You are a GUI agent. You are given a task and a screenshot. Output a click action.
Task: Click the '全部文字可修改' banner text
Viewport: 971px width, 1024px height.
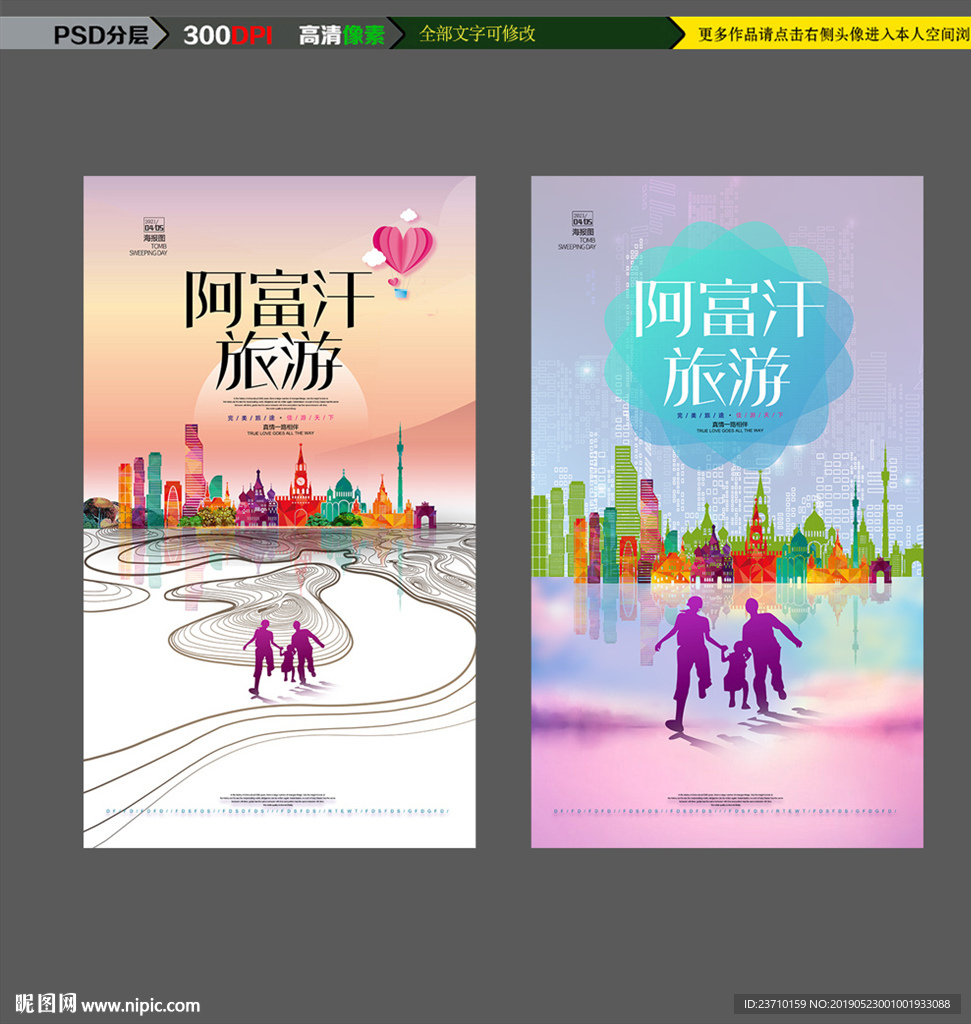coord(477,33)
